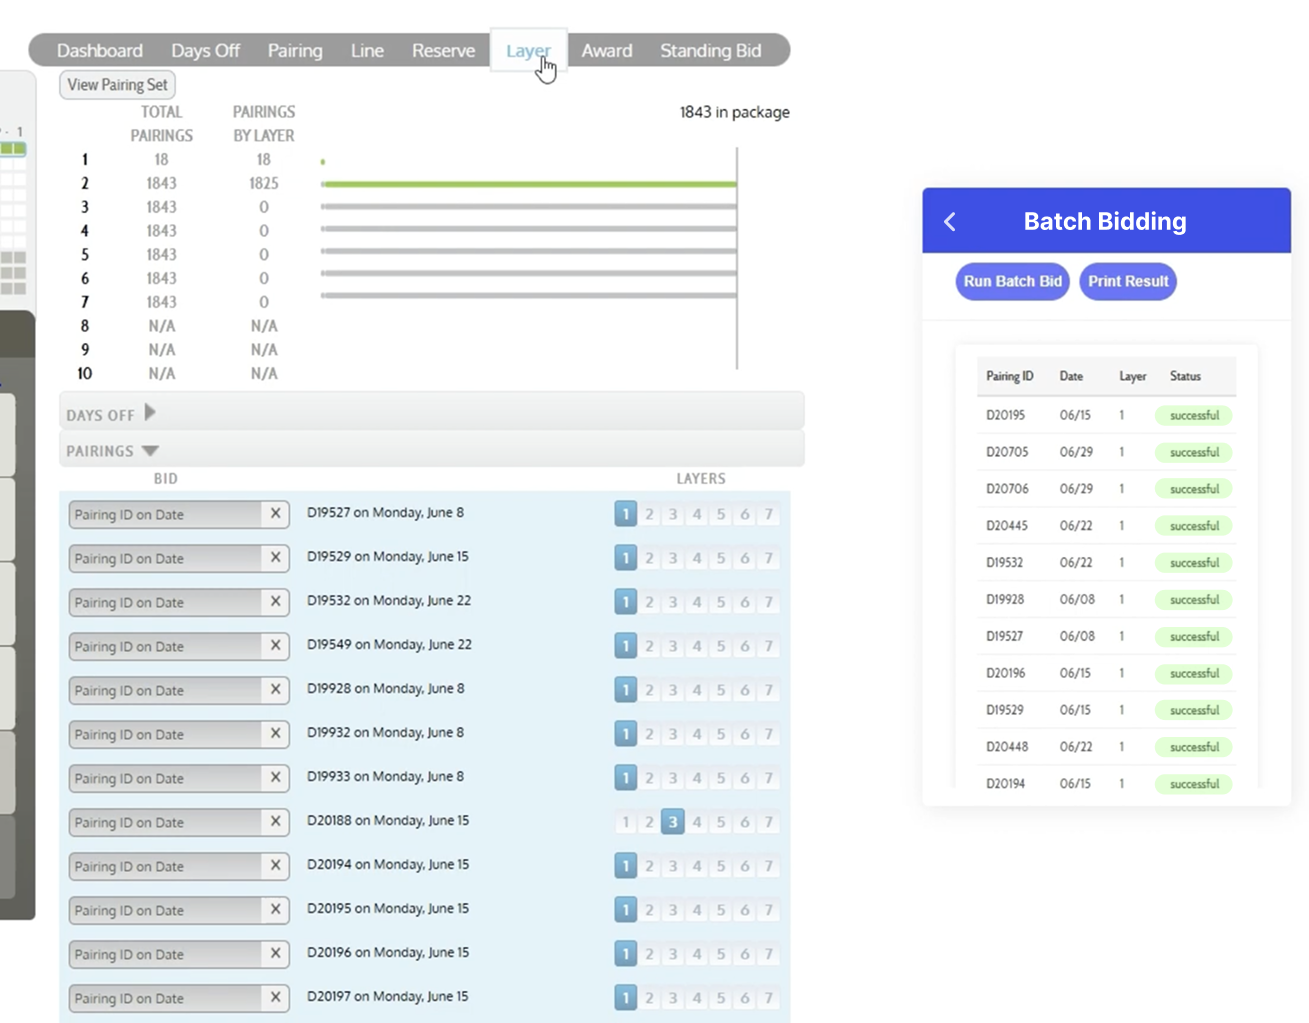This screenshot has height=1023, width=1309.
Task: Remove the D20197 pairing bid with X
Action: 275,998
